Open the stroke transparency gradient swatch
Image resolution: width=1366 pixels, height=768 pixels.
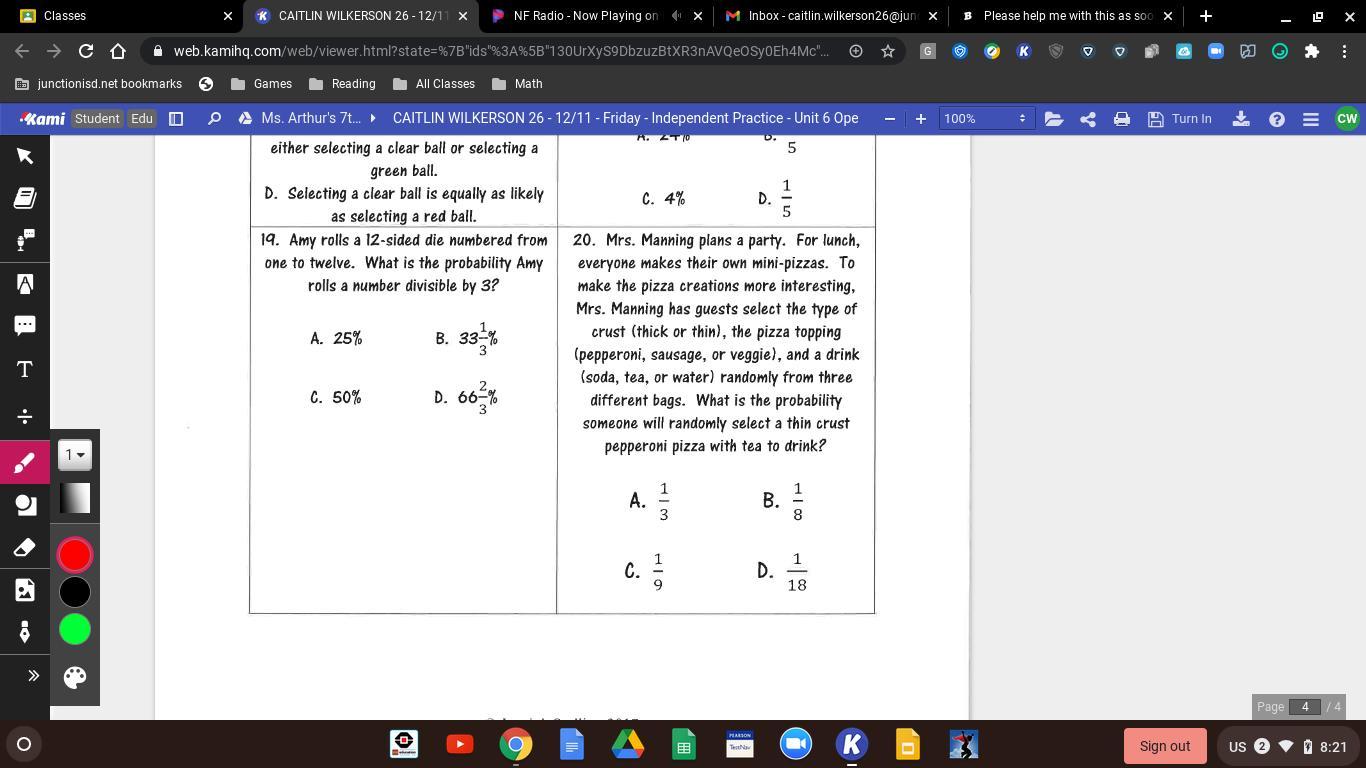click(x=75, y=498)
